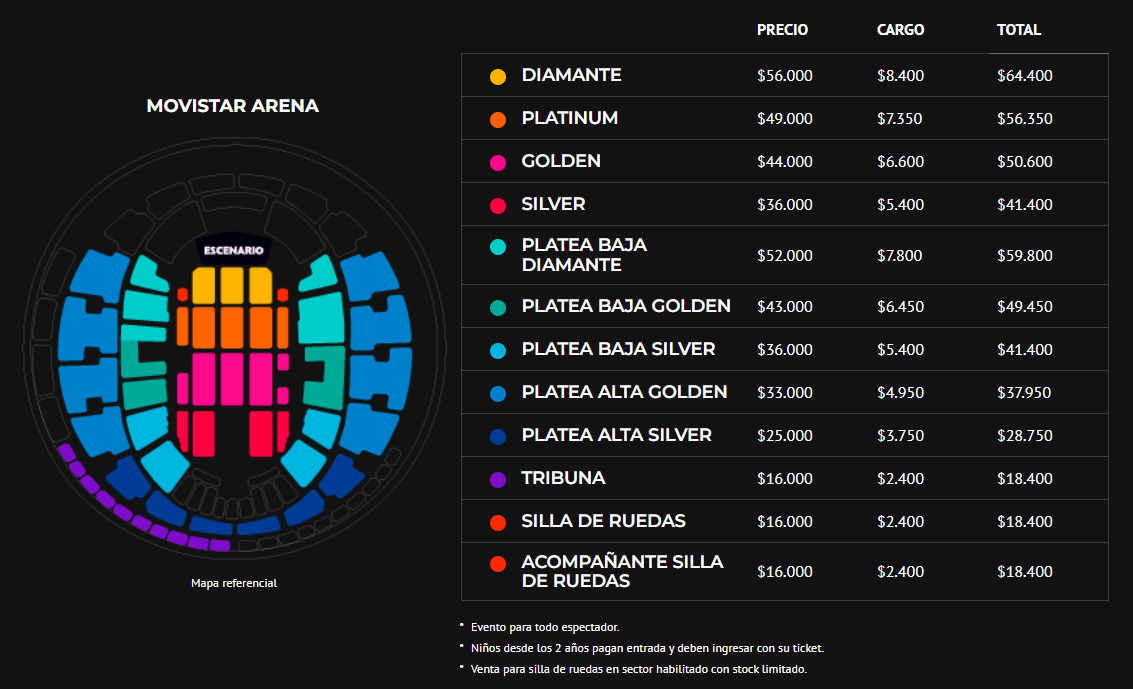This screenshot has height=689, width=1133.
Task: Click the TOTAL column header
Action: click(x=1019, y=30)
